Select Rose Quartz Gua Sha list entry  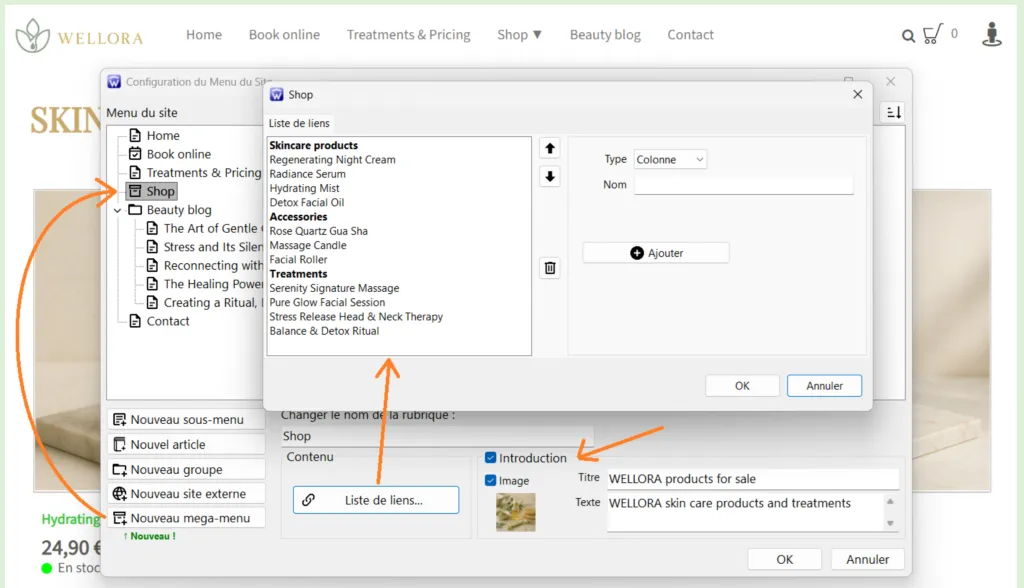pos(319,231)
